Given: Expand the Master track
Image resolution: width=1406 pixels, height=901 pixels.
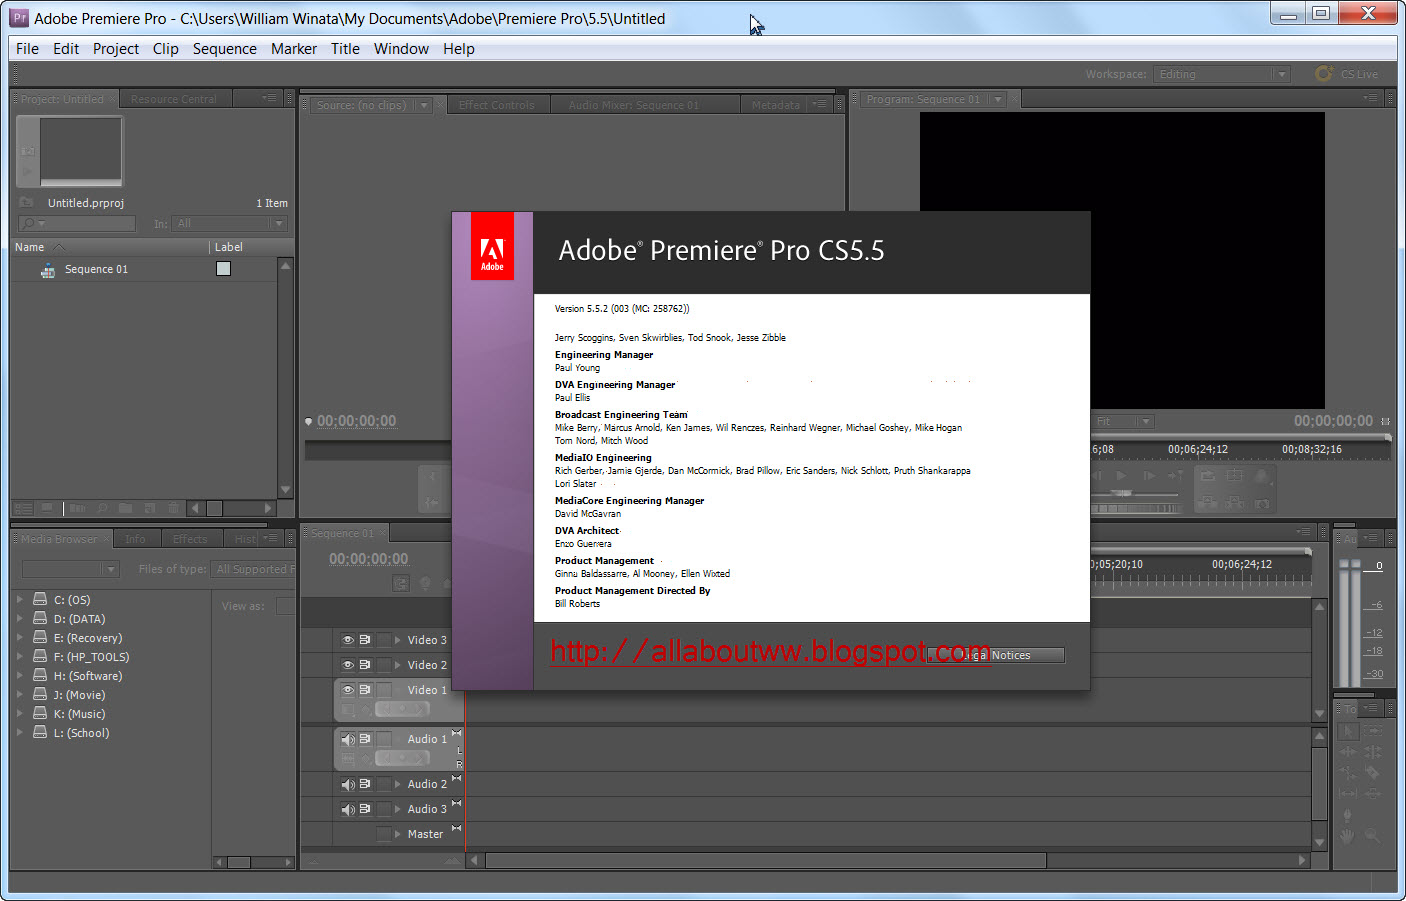Looking at the screenshot, I should coord(398,834).
